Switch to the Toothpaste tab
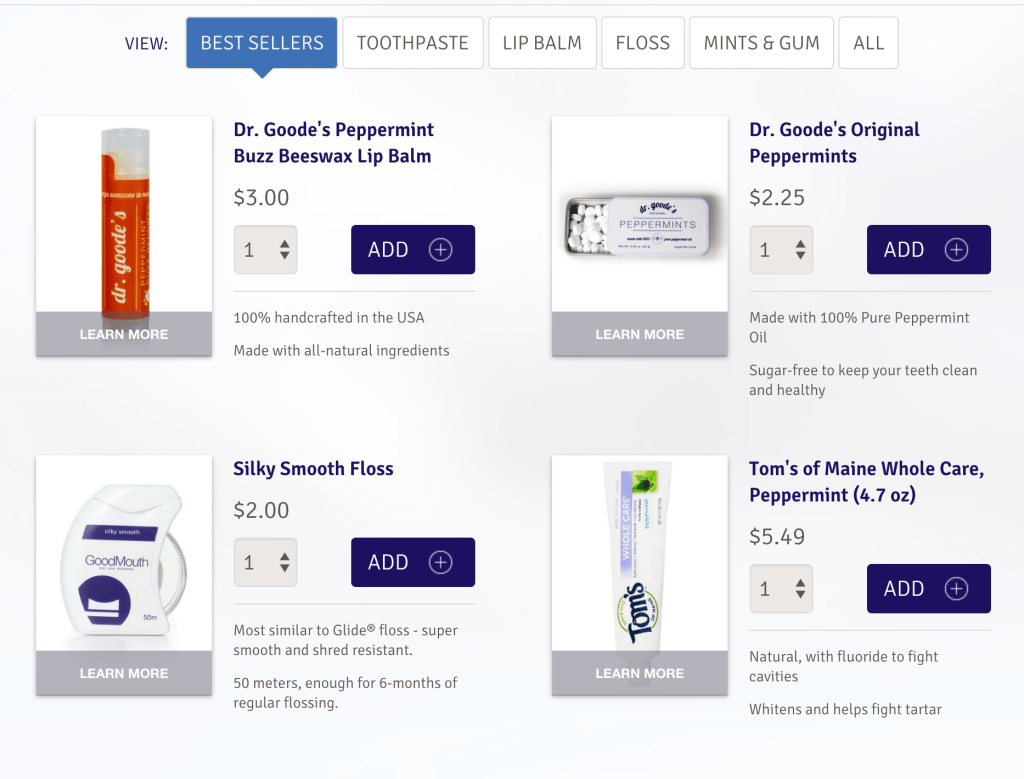The image size is (1024, 779). pyautogui.click(x=413, y=43)
